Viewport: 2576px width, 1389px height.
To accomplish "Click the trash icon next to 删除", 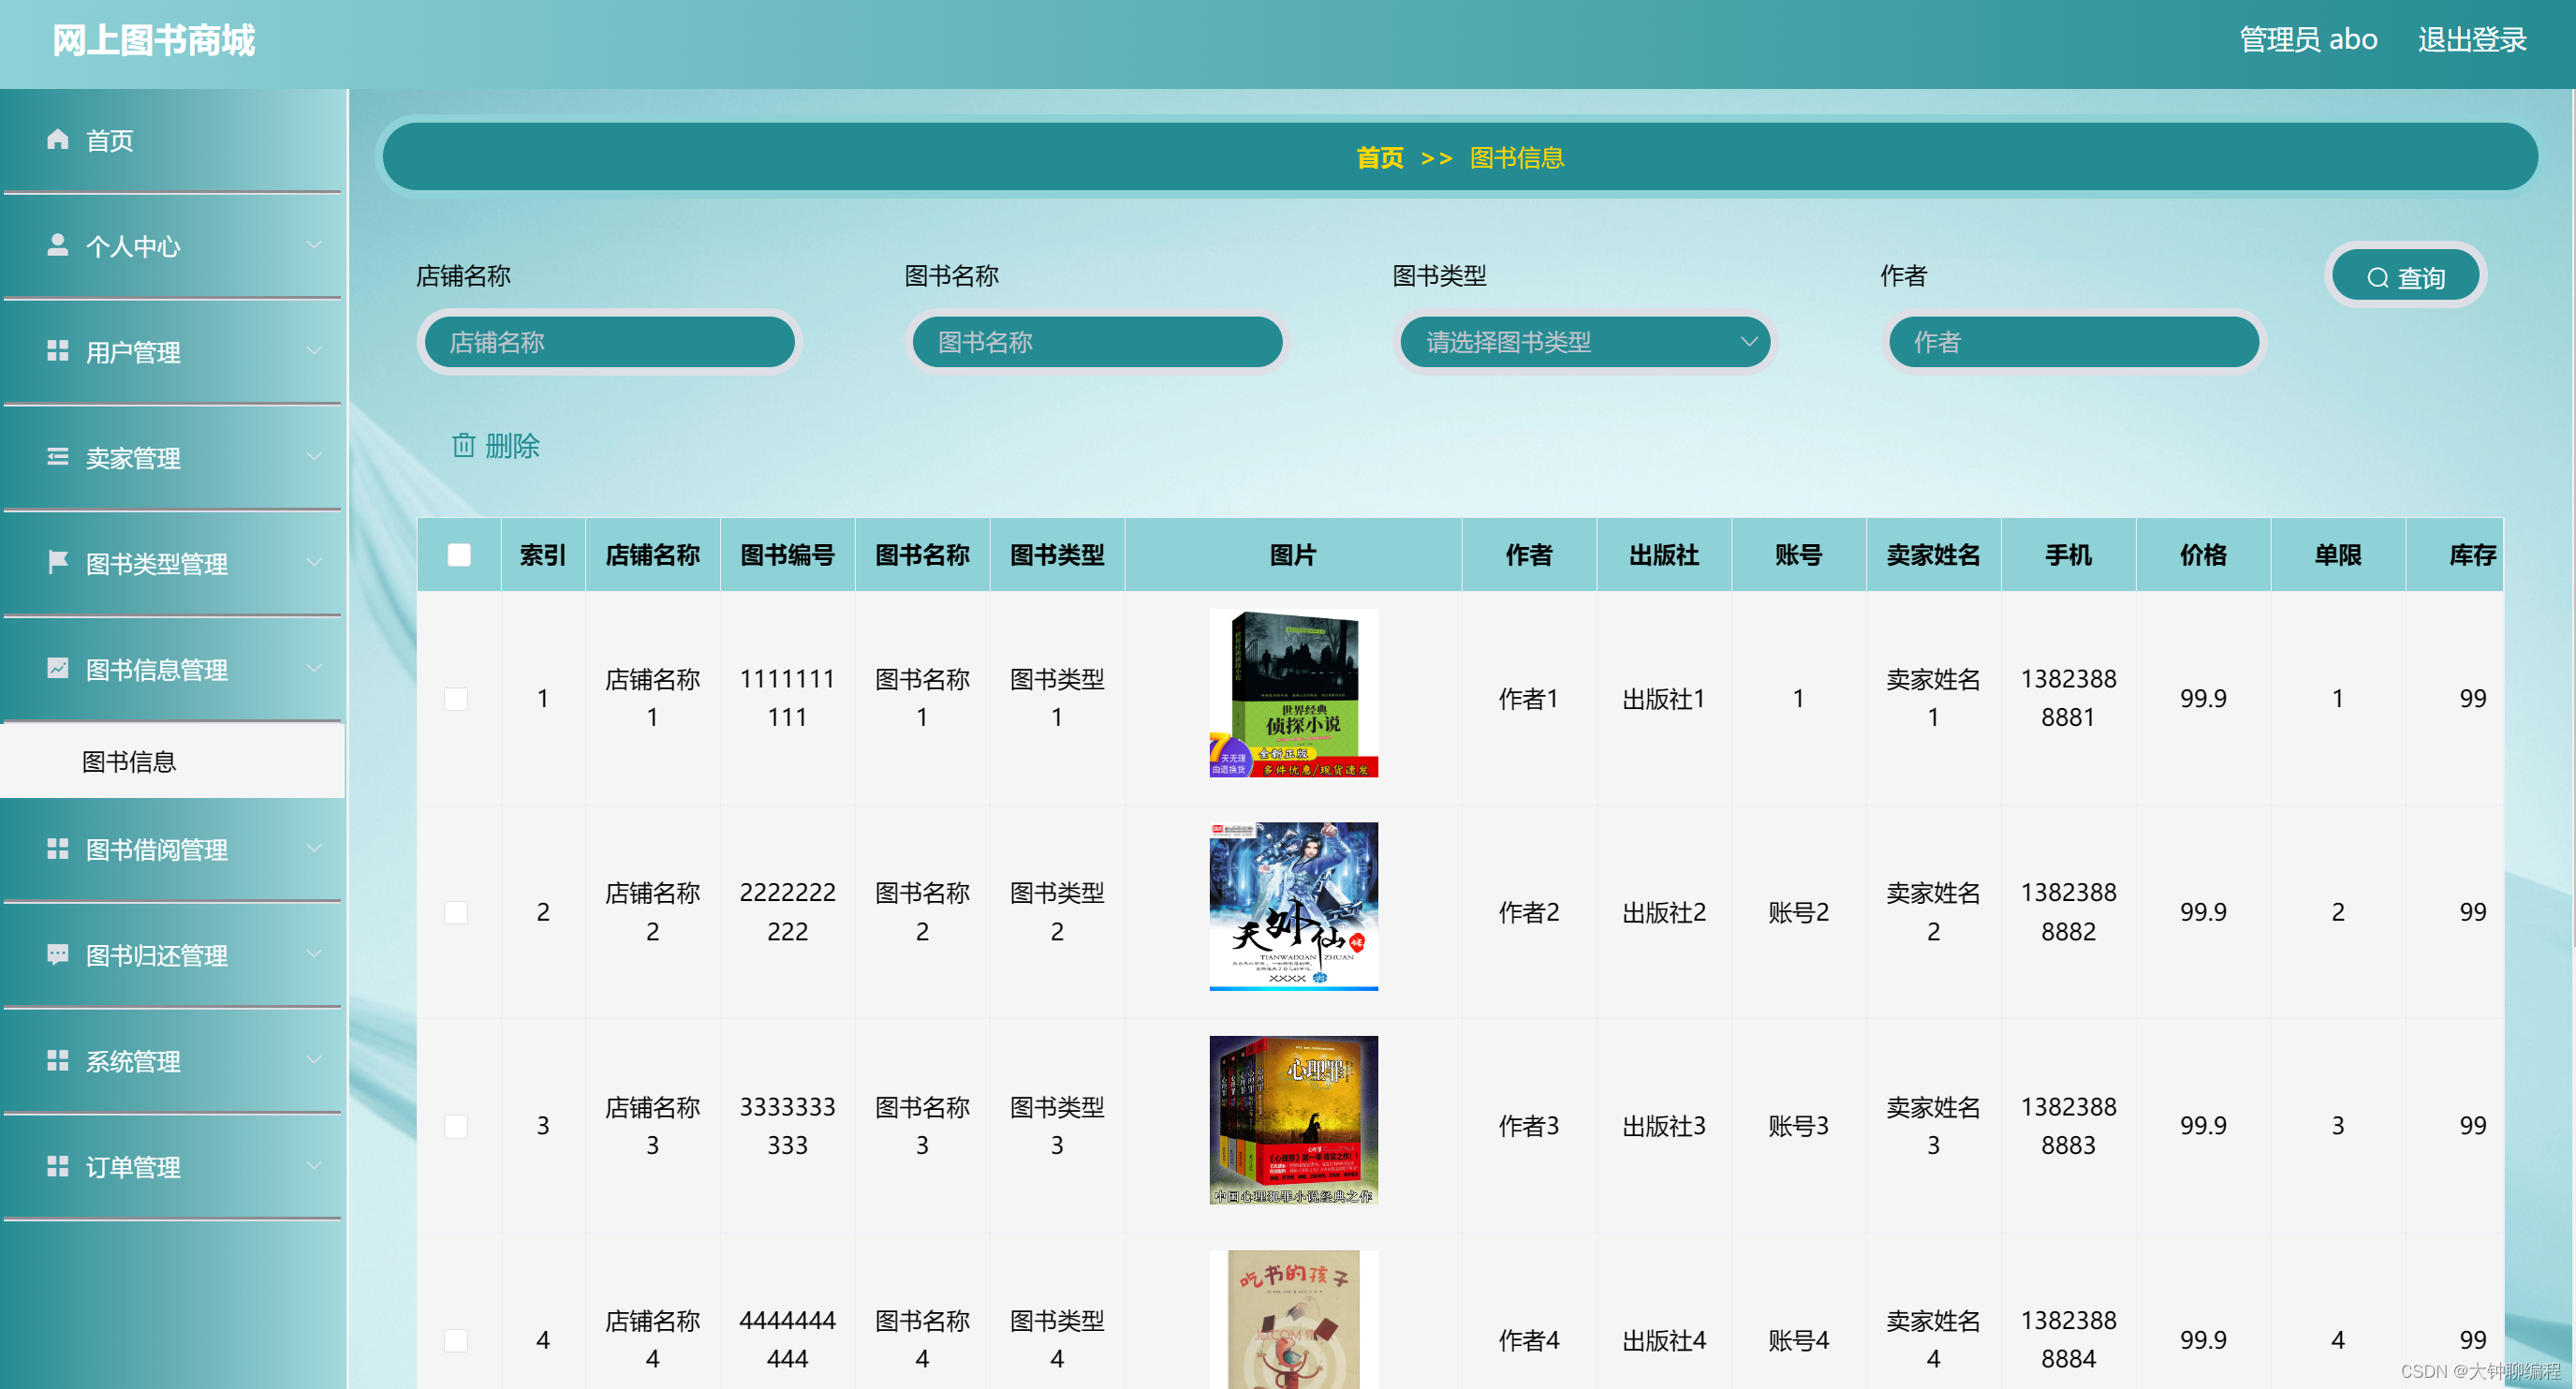I will pos(463,445).
